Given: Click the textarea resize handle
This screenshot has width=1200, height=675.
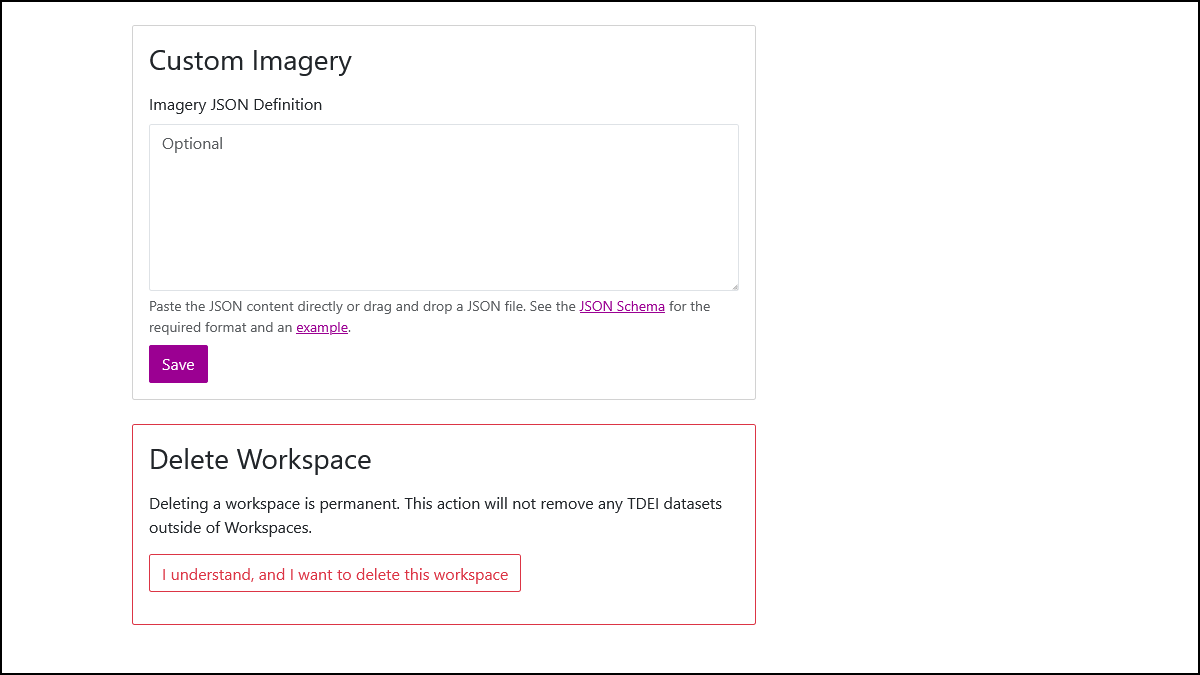Looking at the screenshot, I should coord(735,287).
